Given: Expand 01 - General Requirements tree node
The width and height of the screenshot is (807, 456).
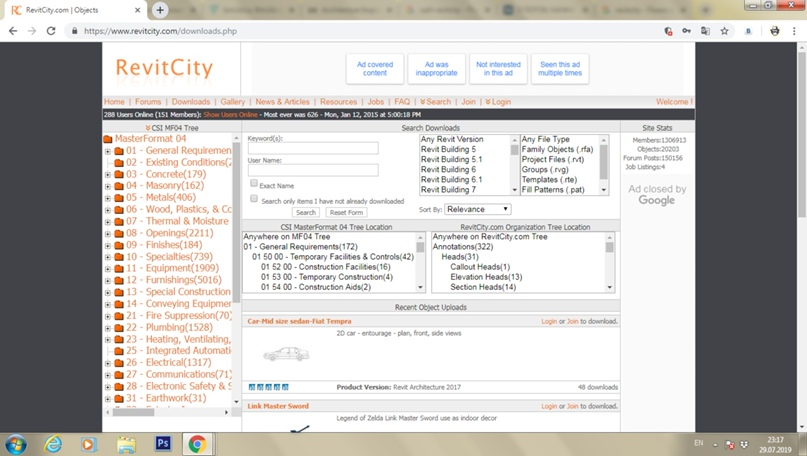Looking at the screenshot, I should [108, 151].
